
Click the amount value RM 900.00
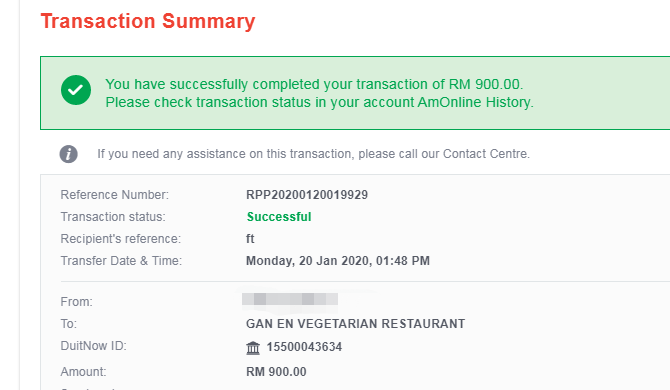coord(276,372)
